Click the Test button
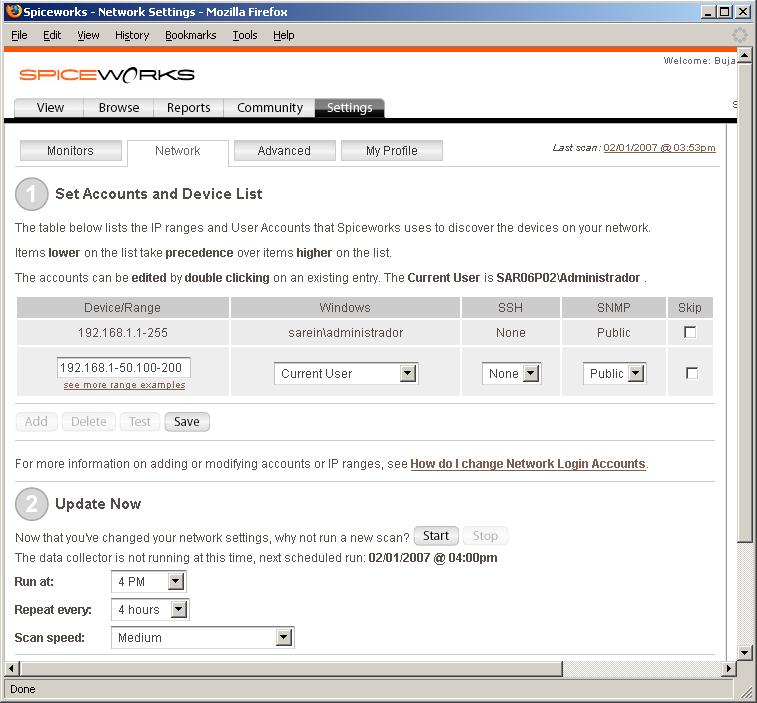 click(x=140, y=422)
